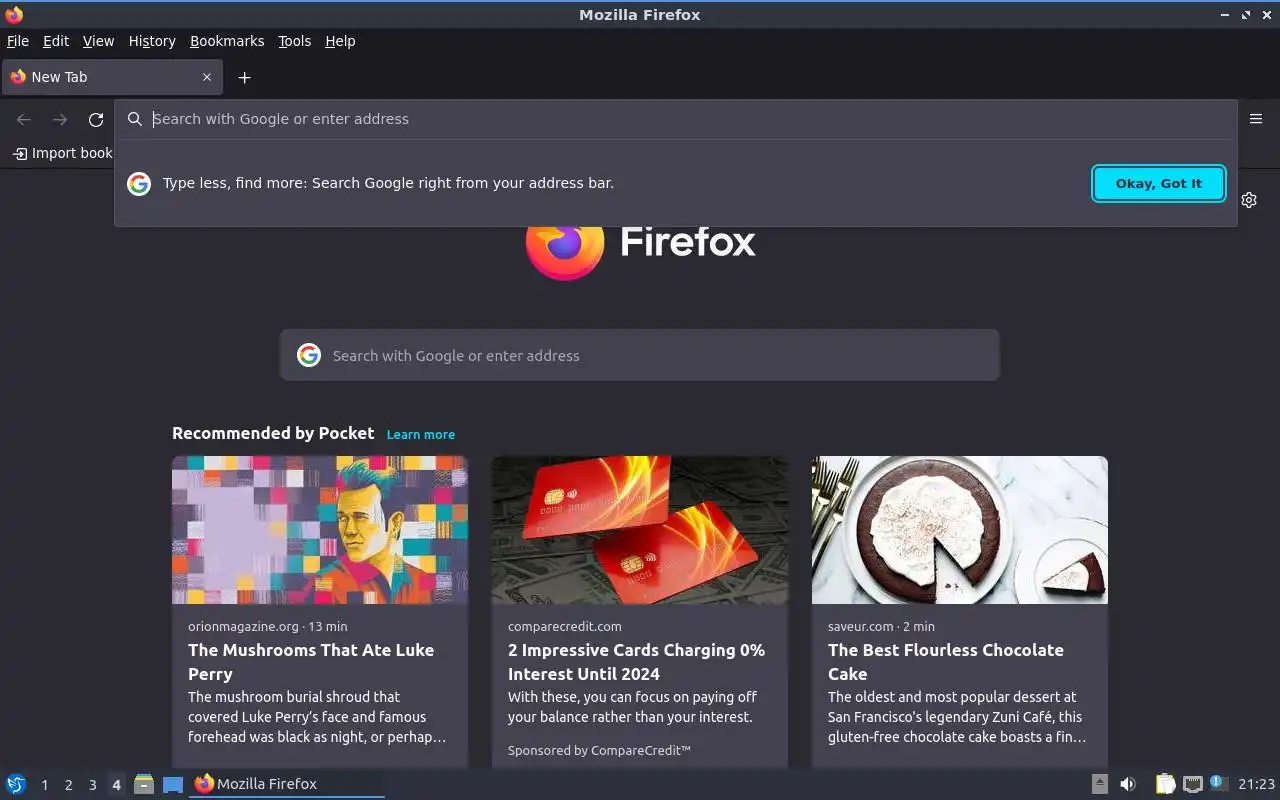Viewport: 1280px width, 800px height.
Task: Click Google icon in central search box
Action: coord(309,355)
